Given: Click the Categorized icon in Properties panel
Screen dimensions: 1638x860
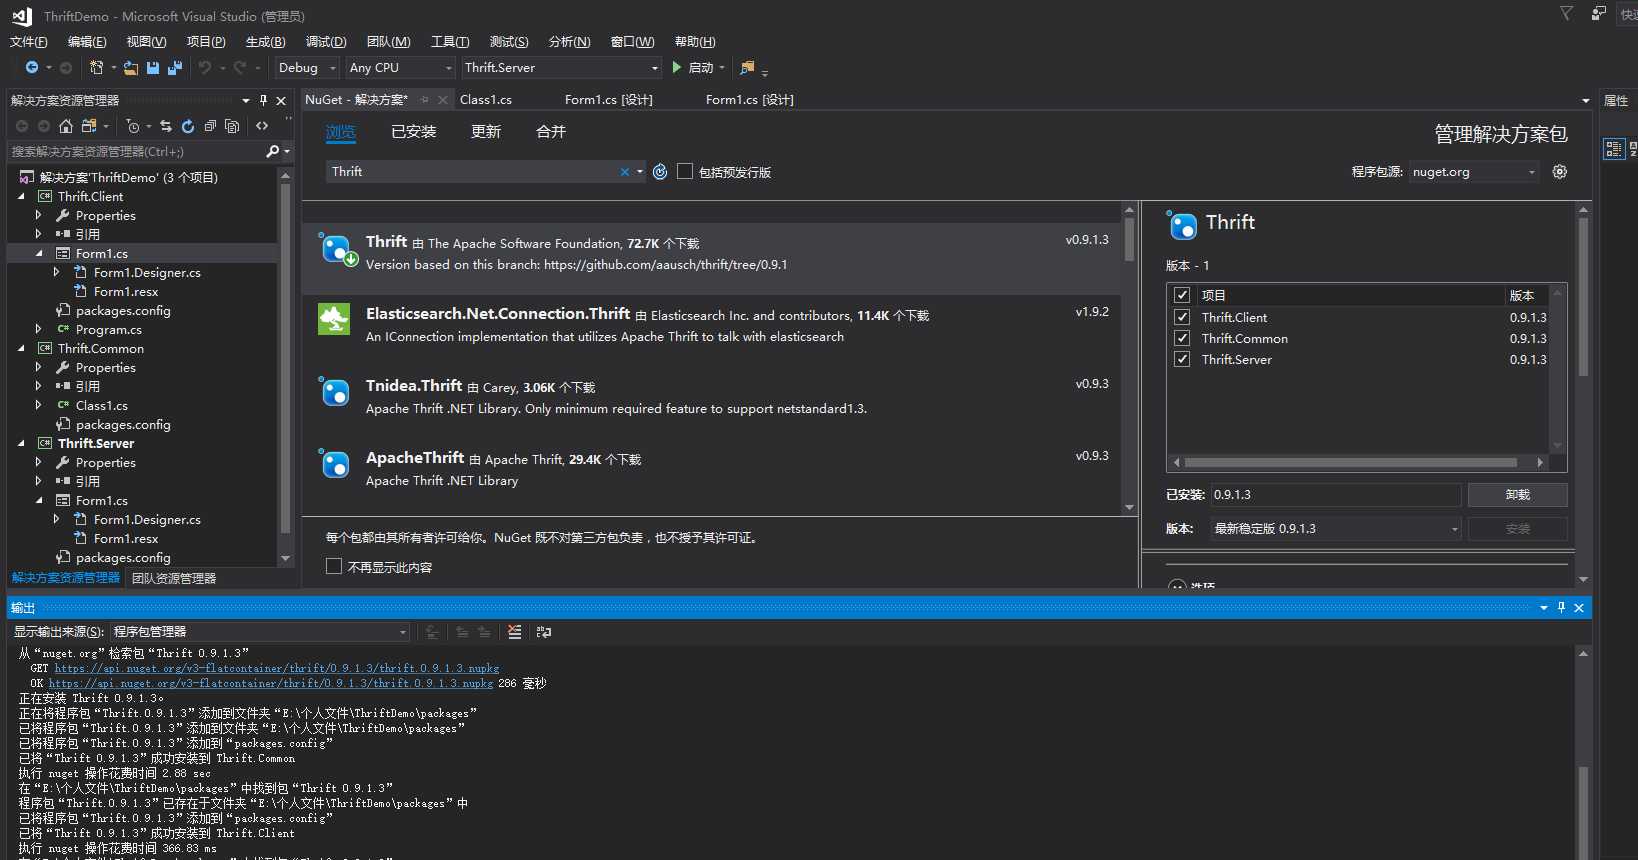Looking at the screenshot, I should tap(1613, 149).
